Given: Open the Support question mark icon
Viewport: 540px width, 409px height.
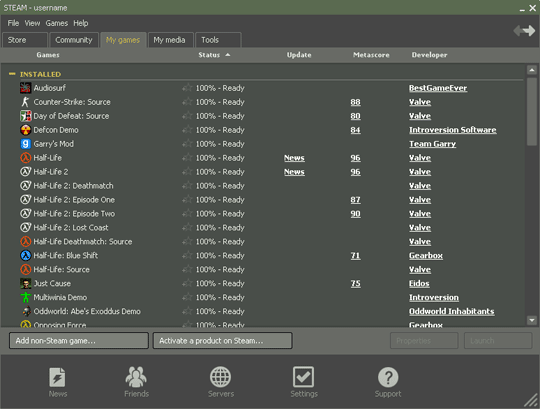Looking at the screenshot, I should [388, 377].
